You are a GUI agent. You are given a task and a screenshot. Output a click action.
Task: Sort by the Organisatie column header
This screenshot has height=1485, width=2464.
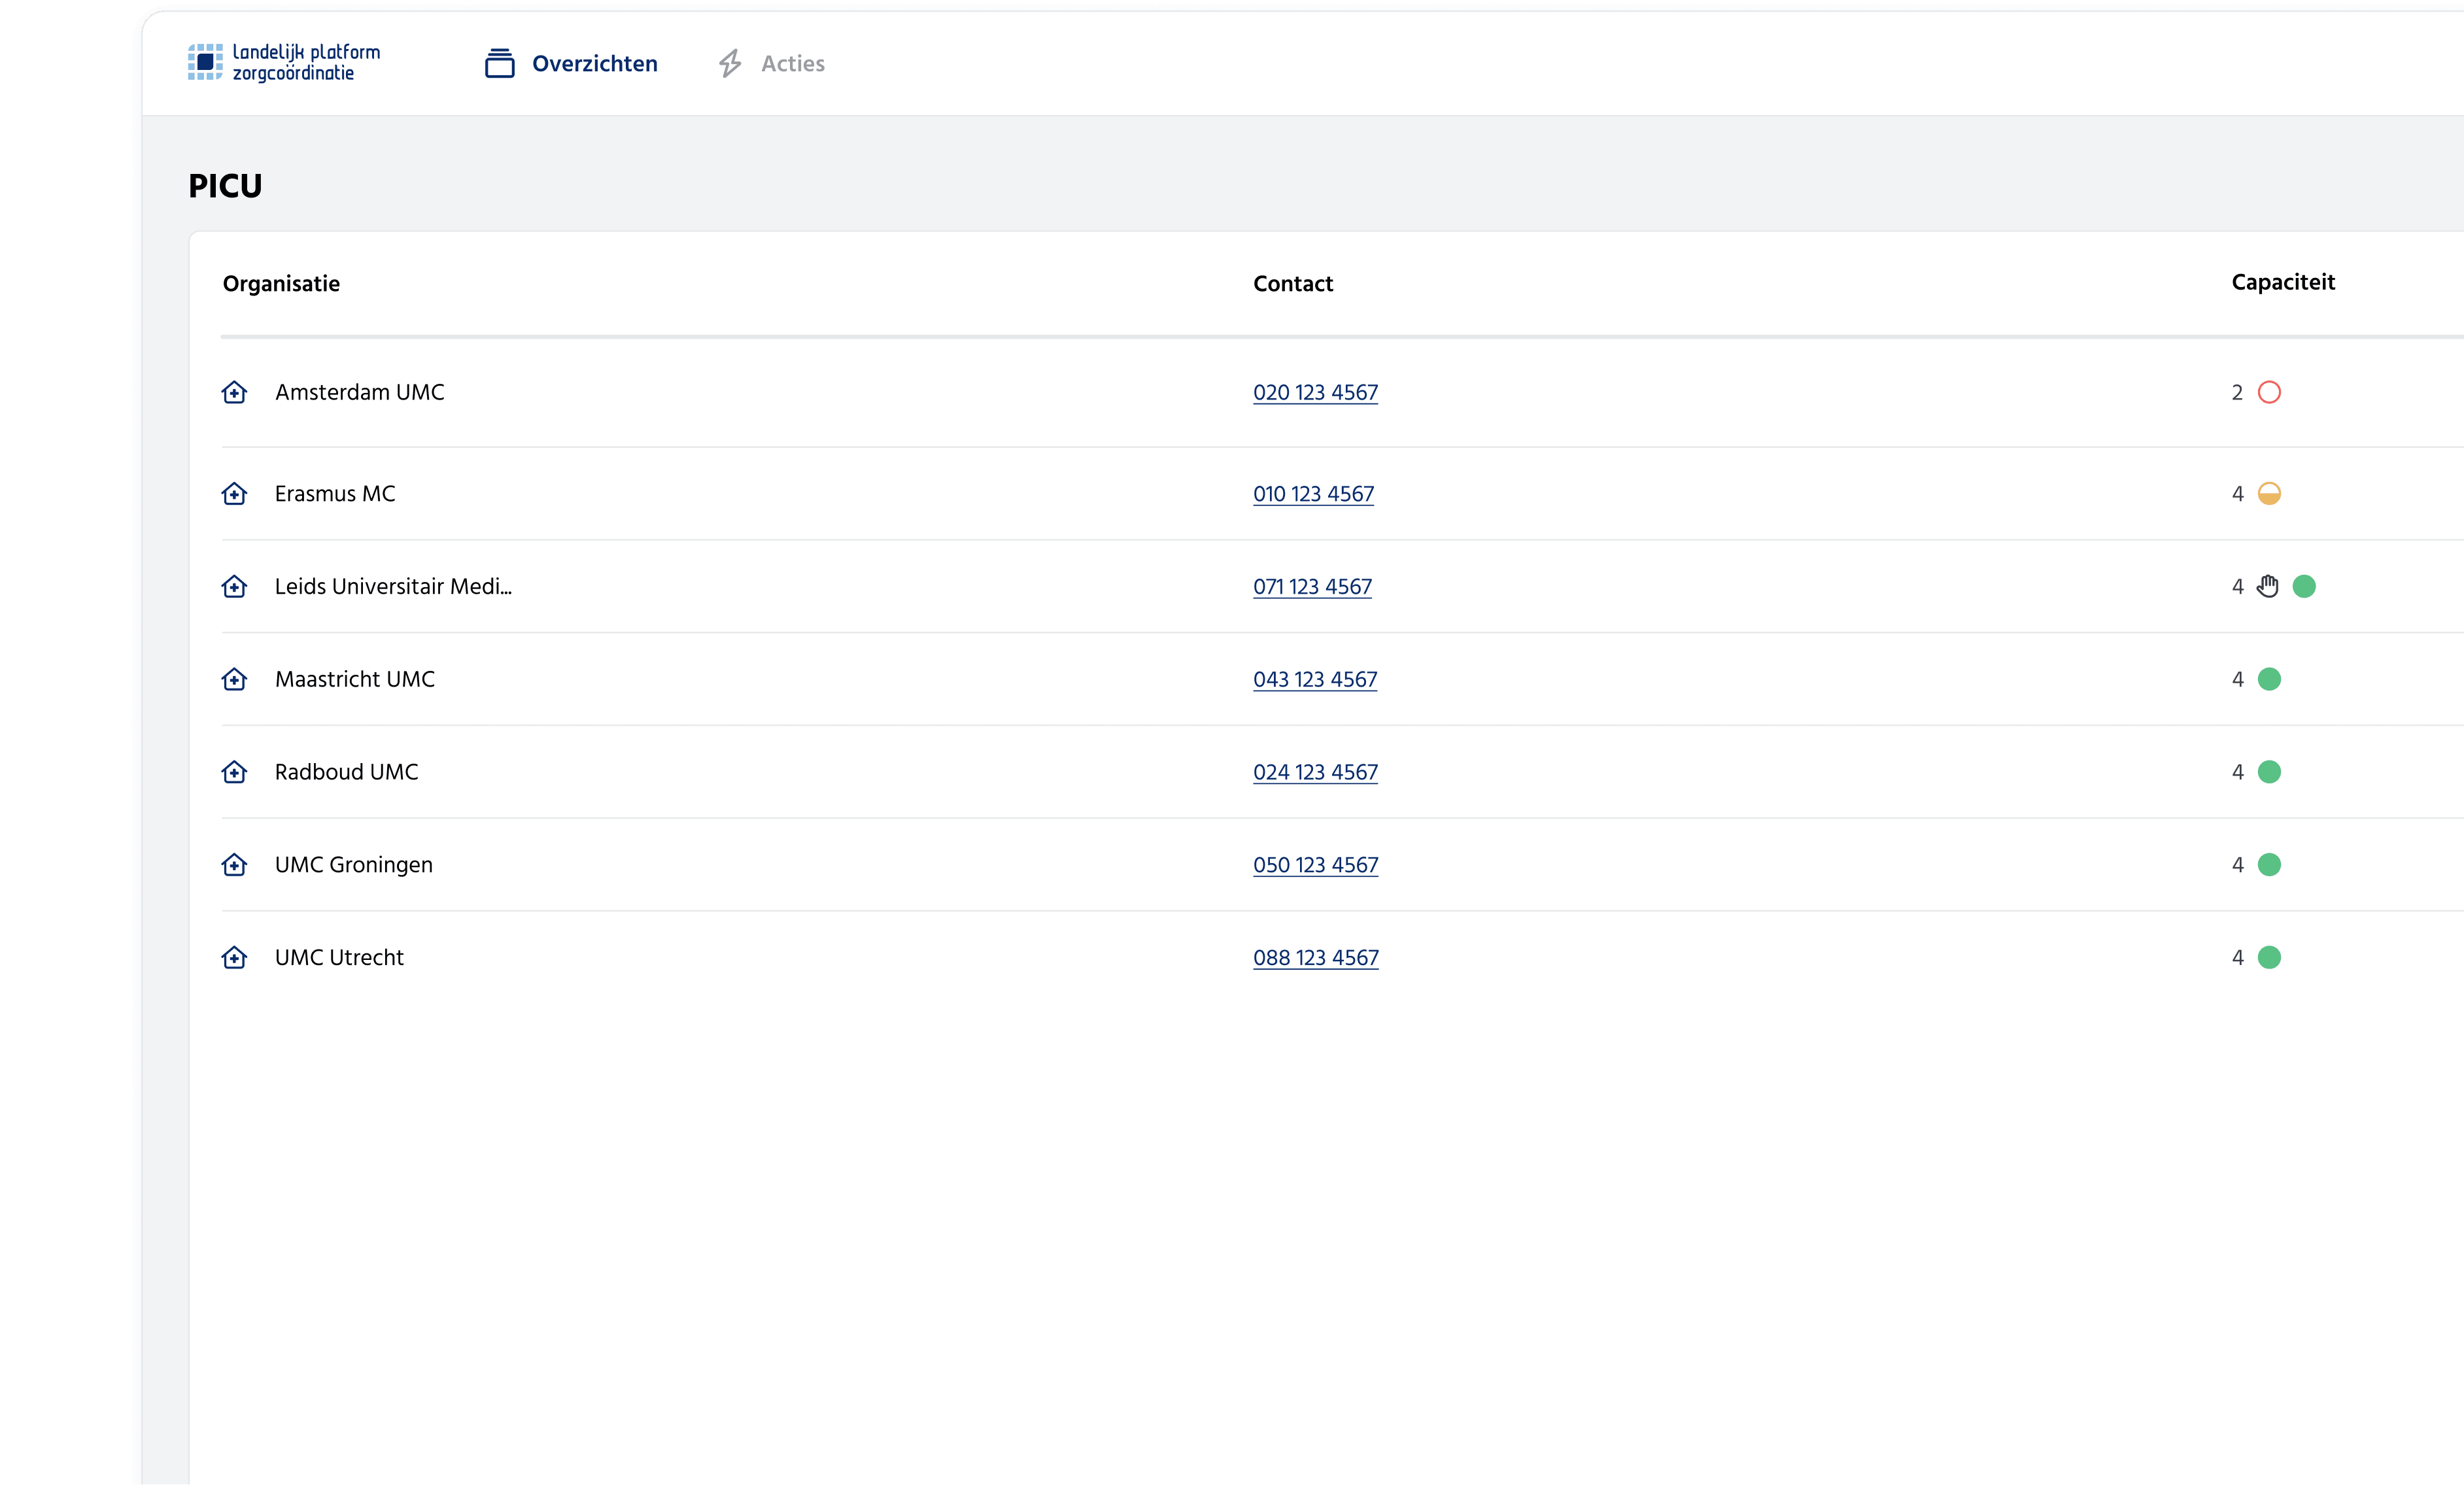[281, 283]
